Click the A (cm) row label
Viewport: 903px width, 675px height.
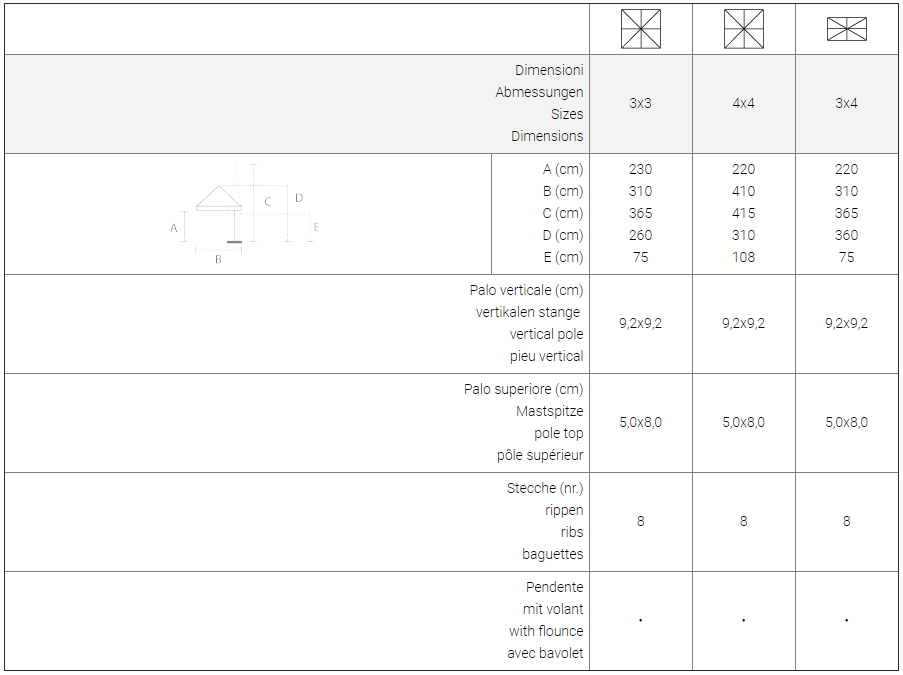(563, 169)
